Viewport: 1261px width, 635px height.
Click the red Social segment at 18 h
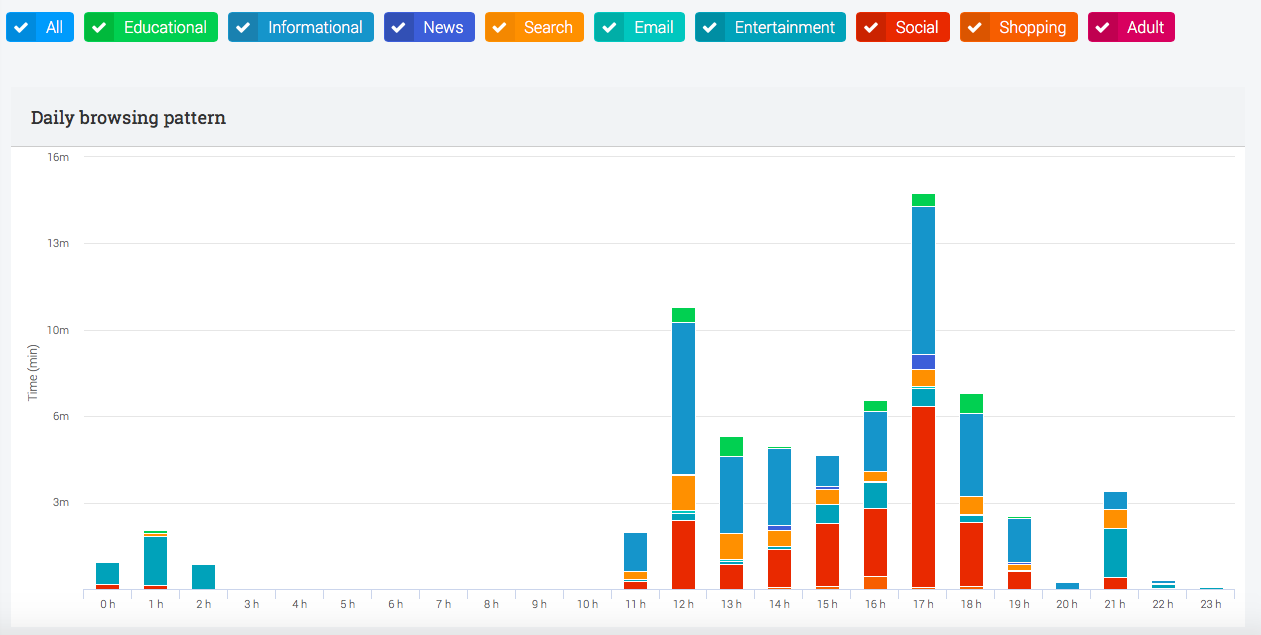971,554
